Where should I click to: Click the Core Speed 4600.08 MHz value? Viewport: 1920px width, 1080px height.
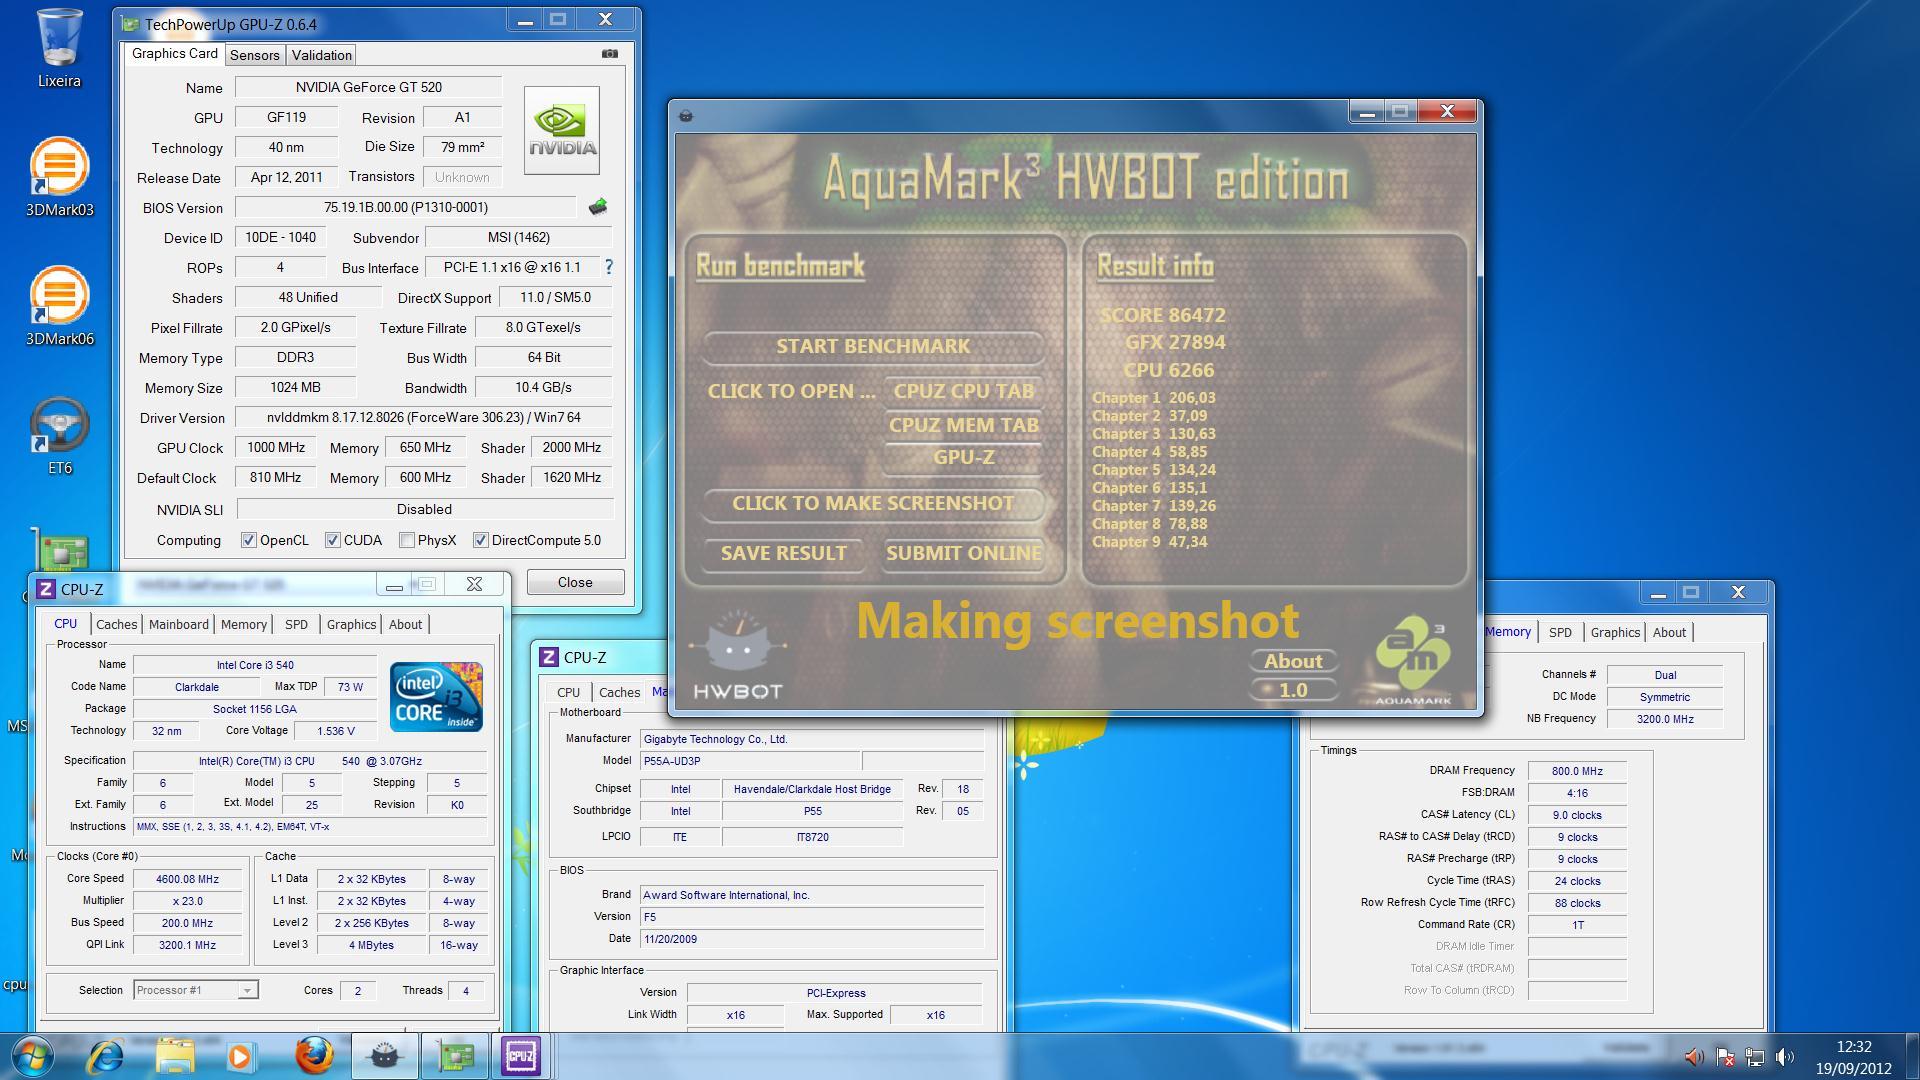click(187, 879)
